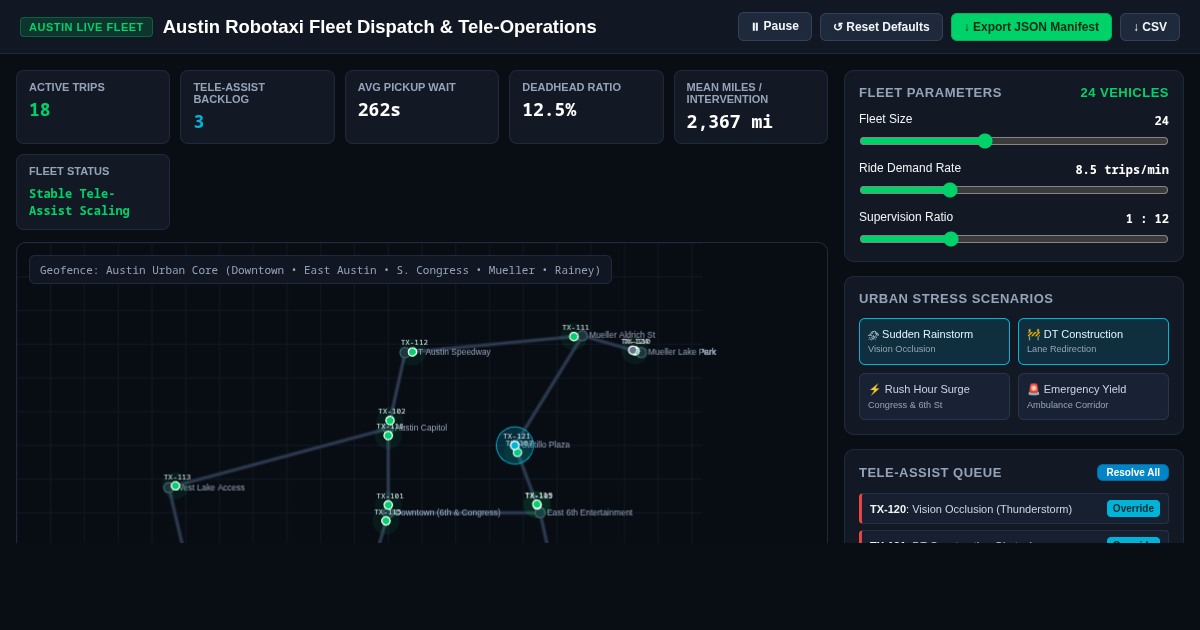Click Deadhead Ratio value 12.5%
Screen dimensions: 1200x630
pos(549,110)
